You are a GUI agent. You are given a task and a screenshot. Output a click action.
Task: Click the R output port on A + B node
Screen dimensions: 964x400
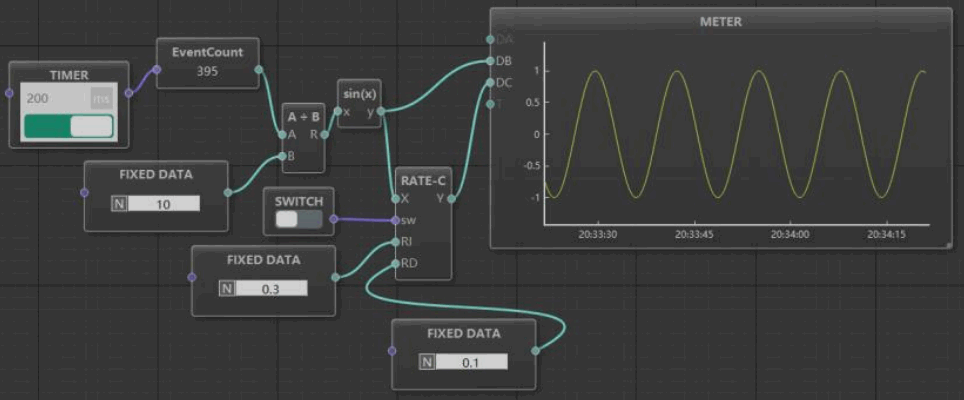324,134
